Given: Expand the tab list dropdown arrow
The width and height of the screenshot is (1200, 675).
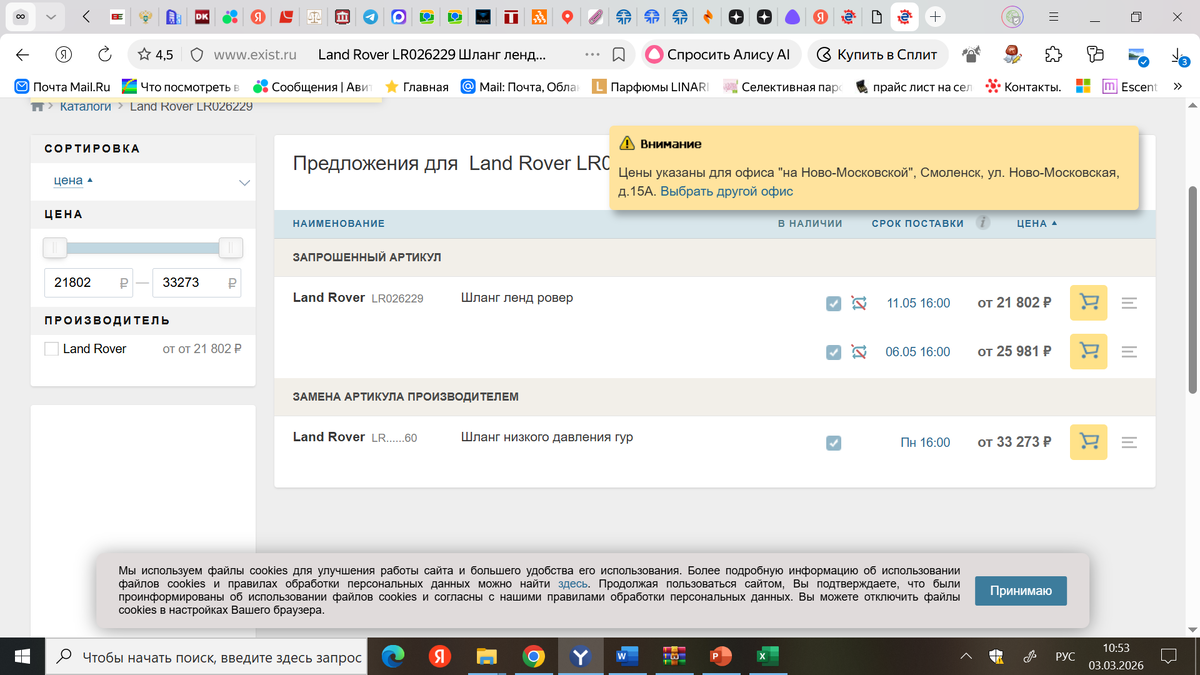Looking at the screenshot, I should [51, 17].
